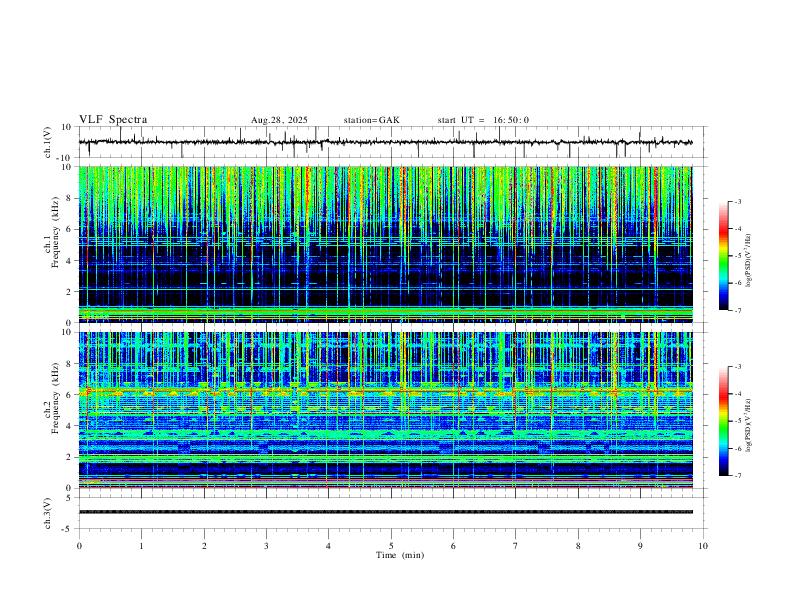792x612 pixels.
Task: Click the "Time (min)" axis title
Action: [400, 555]
